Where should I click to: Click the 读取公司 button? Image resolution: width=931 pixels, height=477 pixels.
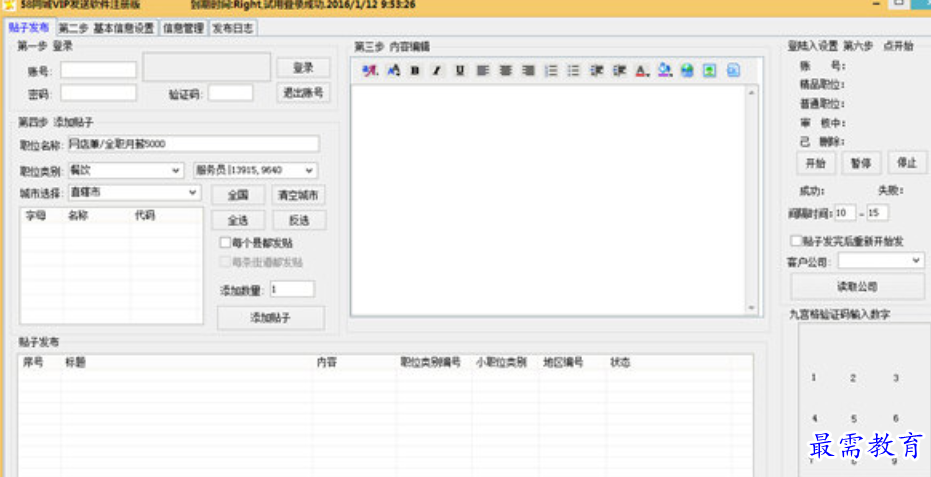pyautogui.click(x=857, y=287)
